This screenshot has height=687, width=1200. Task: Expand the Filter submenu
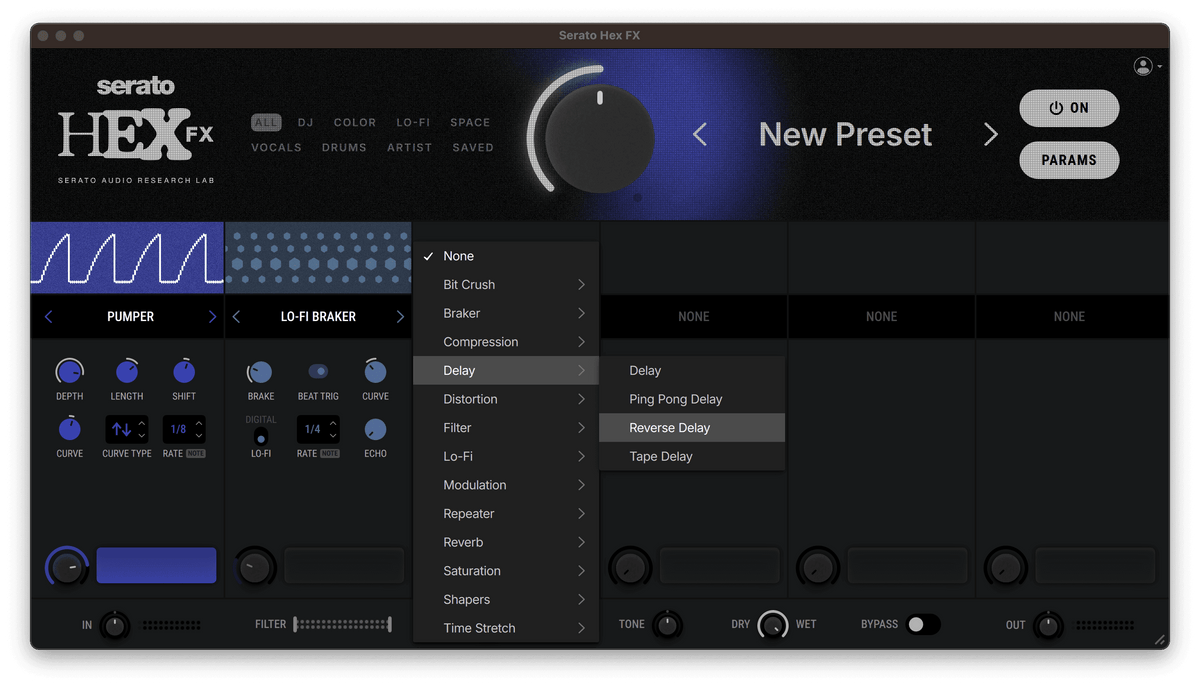tap(506, 428)
